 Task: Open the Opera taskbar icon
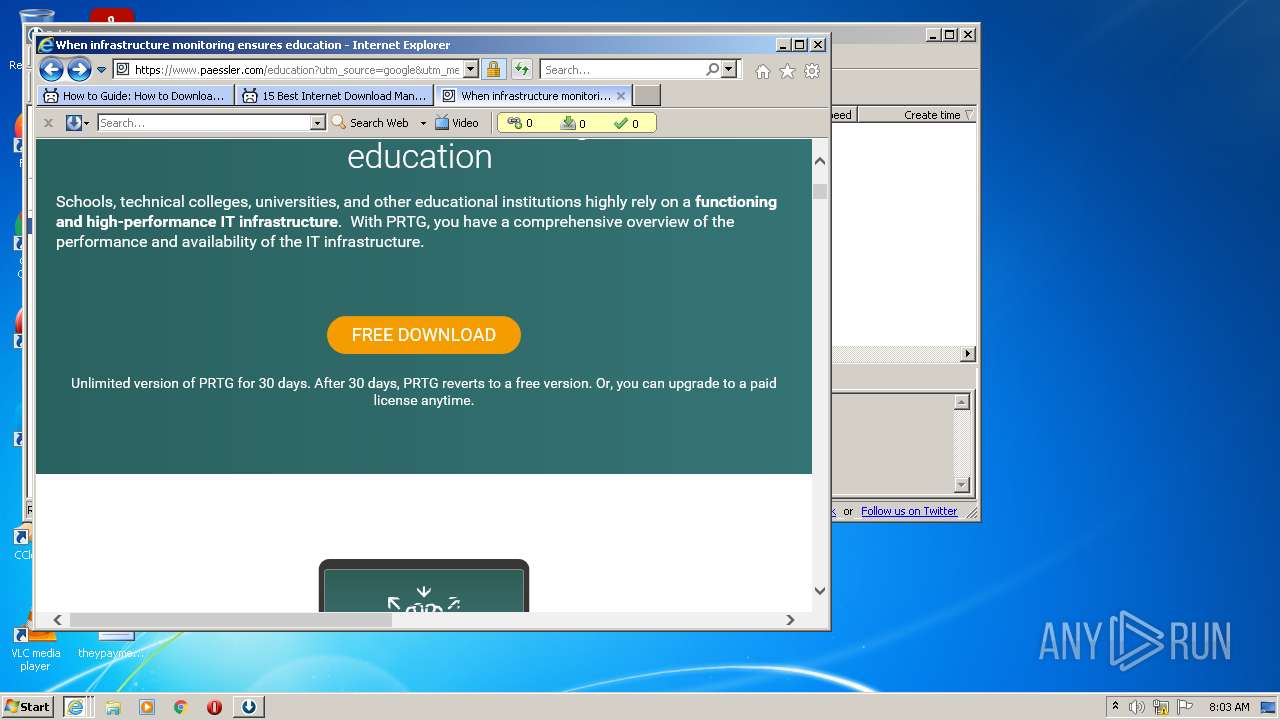[x=214, y=707]
